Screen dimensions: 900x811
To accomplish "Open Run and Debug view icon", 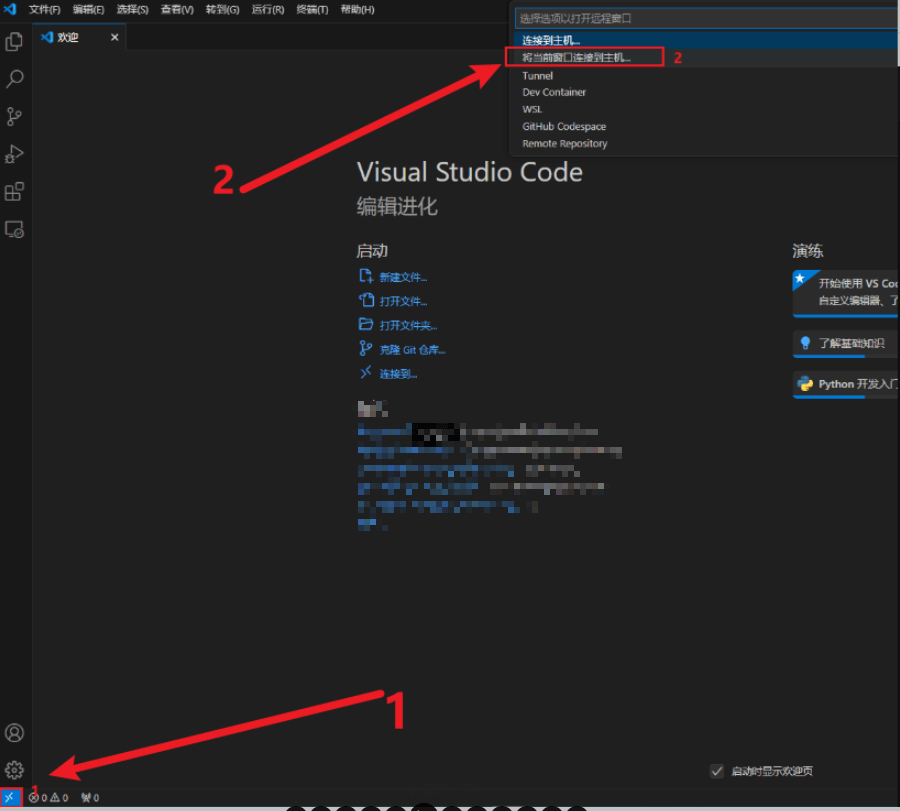I will pos(15,154).
